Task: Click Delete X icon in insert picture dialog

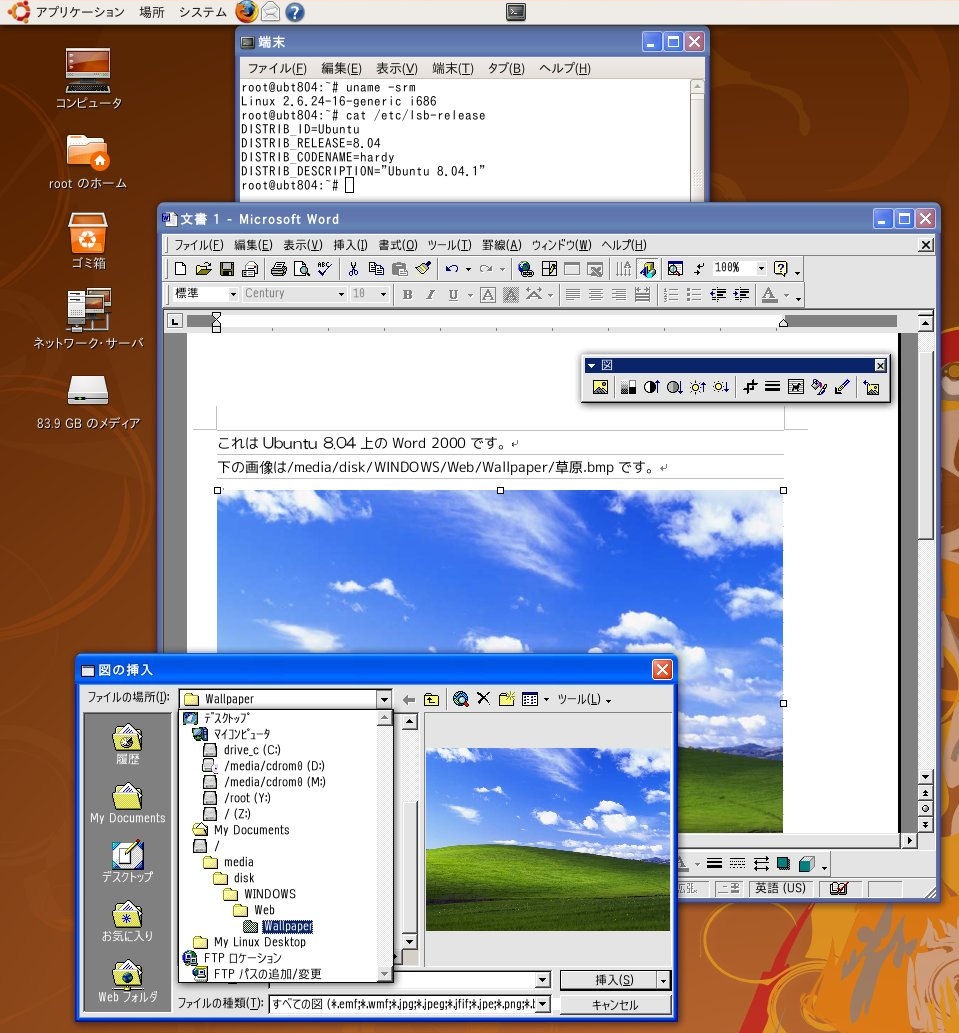Action: (483, 698)
